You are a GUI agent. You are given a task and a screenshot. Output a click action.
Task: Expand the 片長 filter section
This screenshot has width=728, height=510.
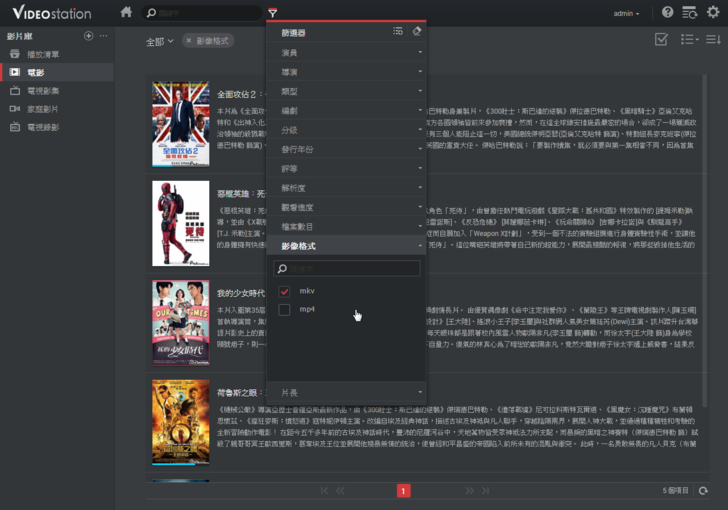346,392
